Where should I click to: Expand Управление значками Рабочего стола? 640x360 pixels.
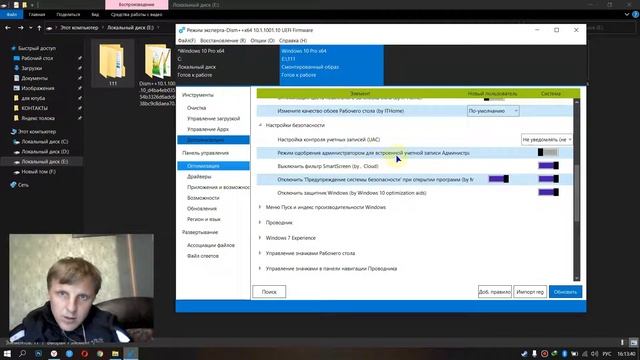[260, 253]
